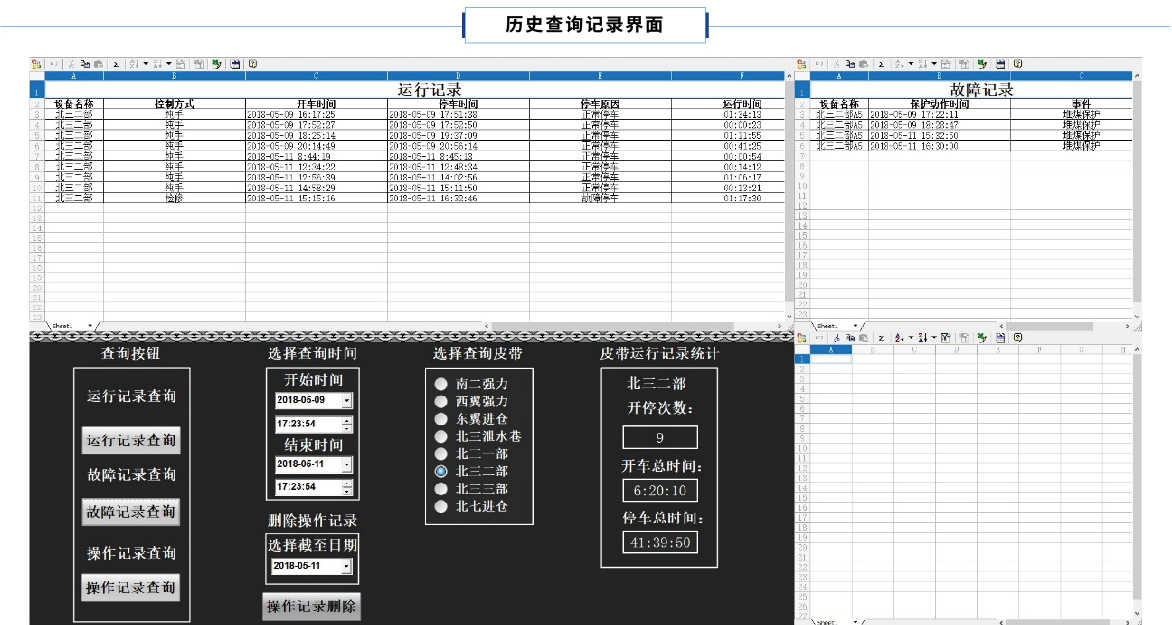Click the Sheet tab below 运行记录 table

tap(62, 325)
